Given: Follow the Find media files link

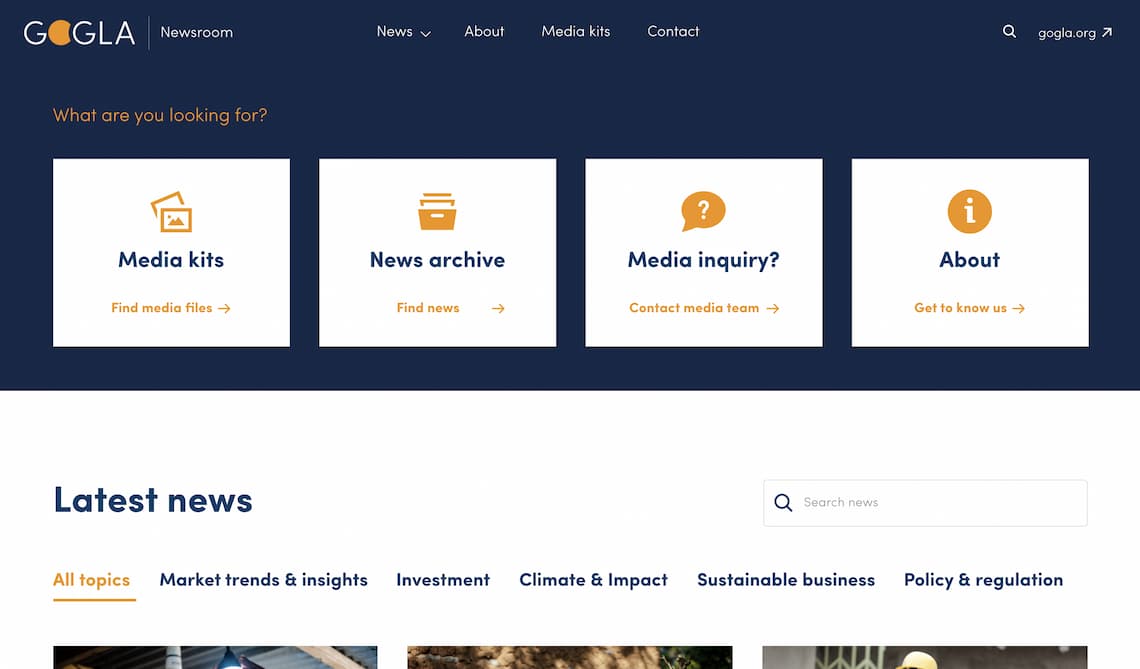Looking at the screenshot, I should (171, 308).
